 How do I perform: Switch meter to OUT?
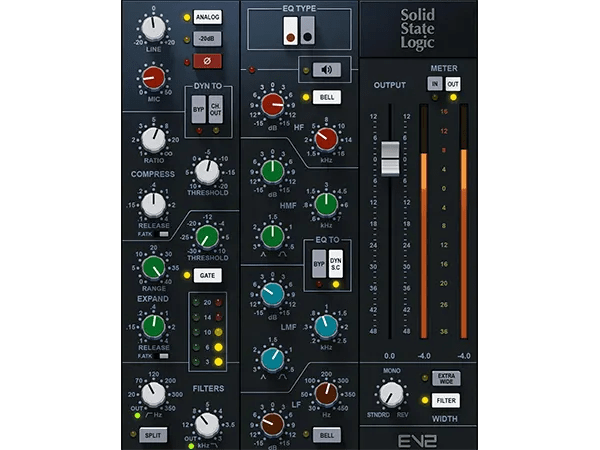(453, 84)
